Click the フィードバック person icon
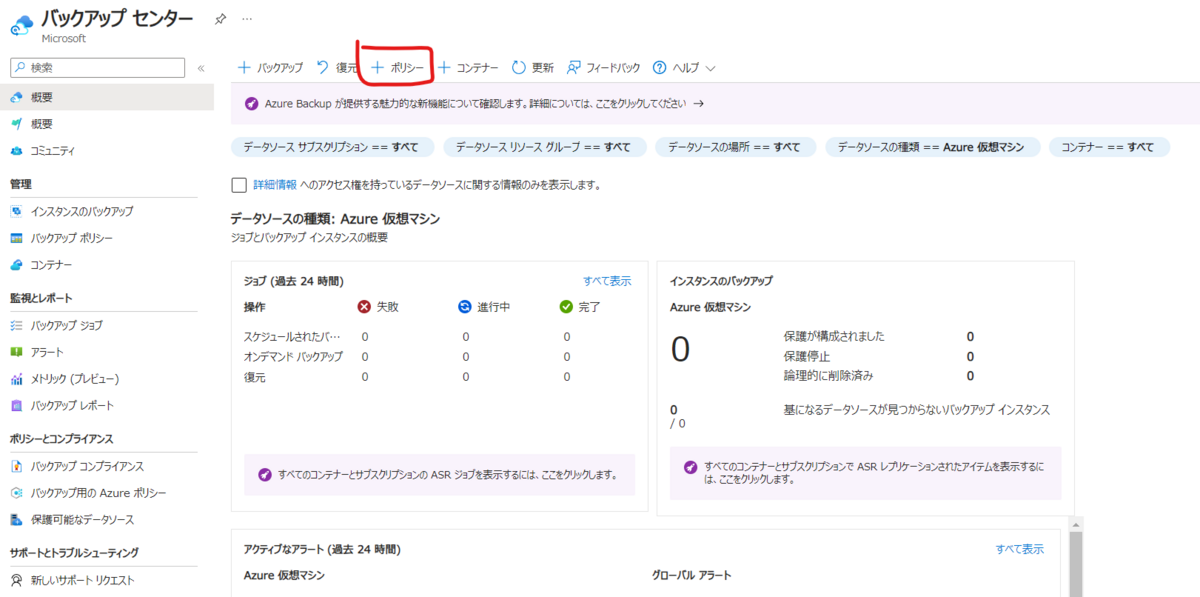1200x597 pixels. click(x=574, y=68)
